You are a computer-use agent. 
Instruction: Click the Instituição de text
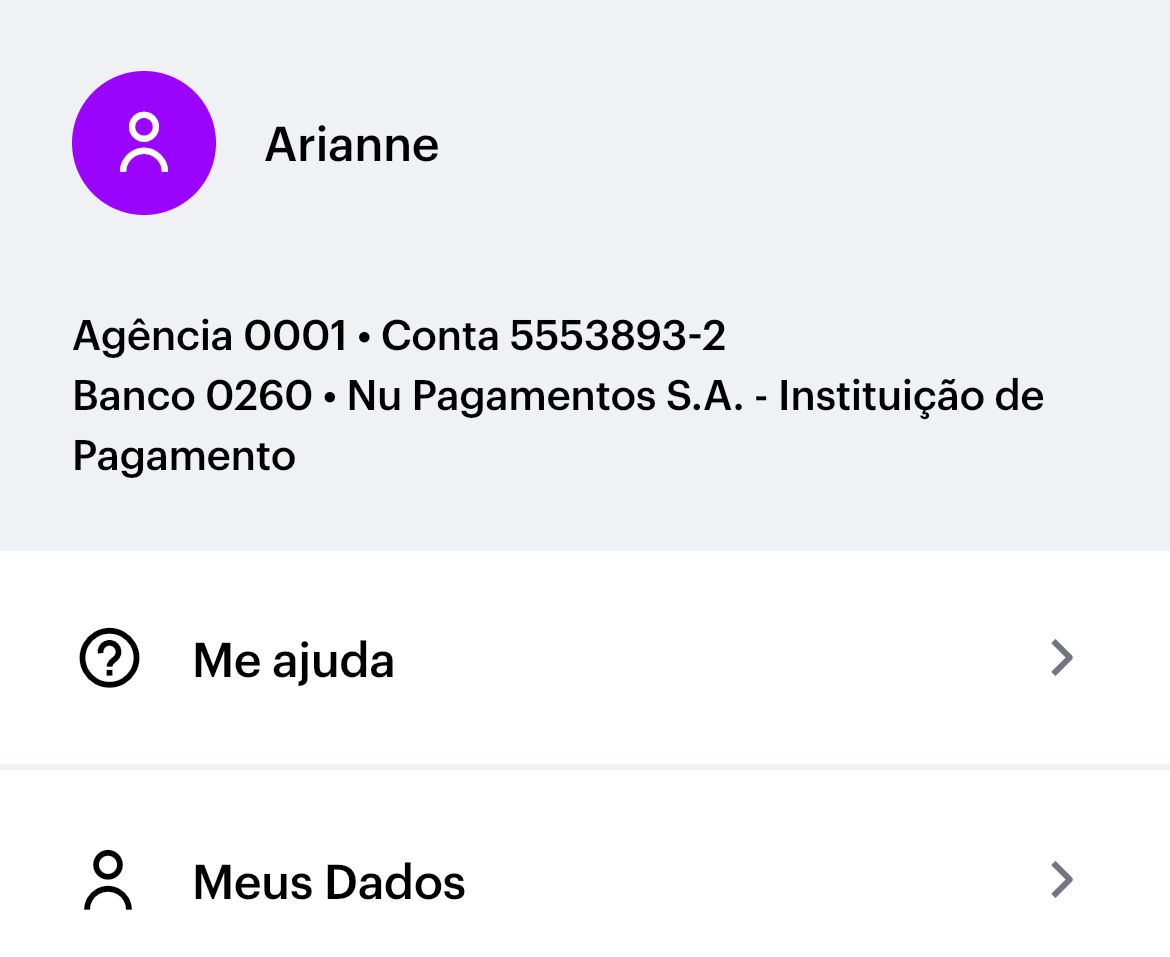coord(911,396)
